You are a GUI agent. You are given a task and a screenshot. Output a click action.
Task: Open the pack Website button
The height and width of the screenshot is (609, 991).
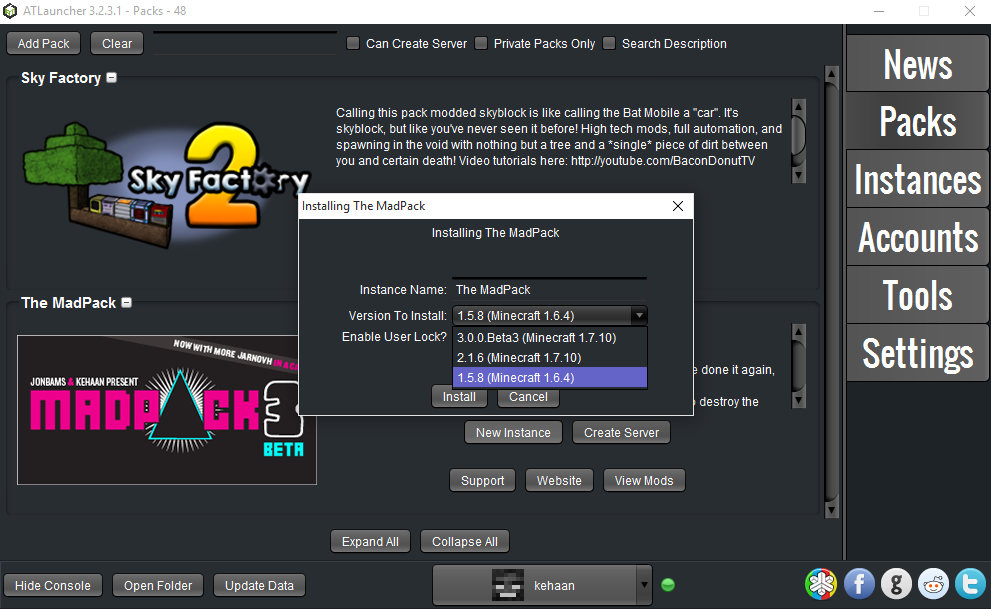559,481
